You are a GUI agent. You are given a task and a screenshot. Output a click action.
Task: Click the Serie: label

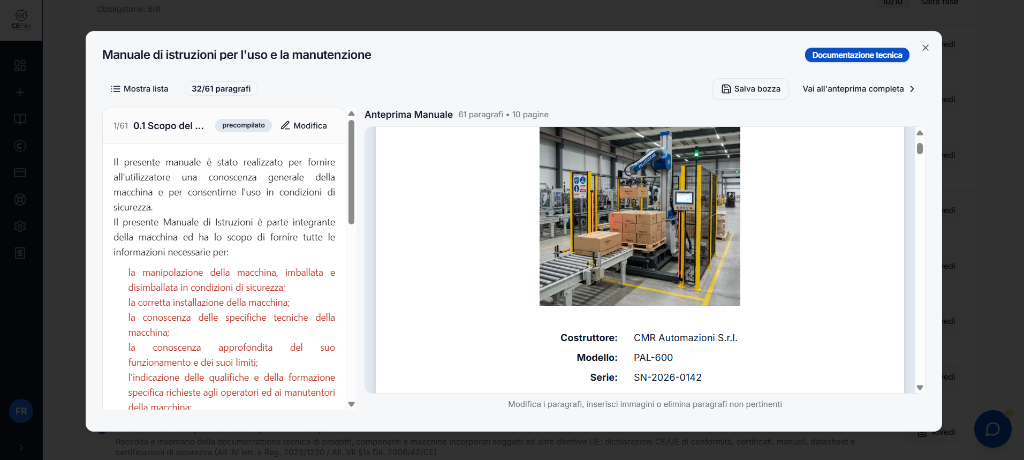pyautogui.click(x=604, y=377)
